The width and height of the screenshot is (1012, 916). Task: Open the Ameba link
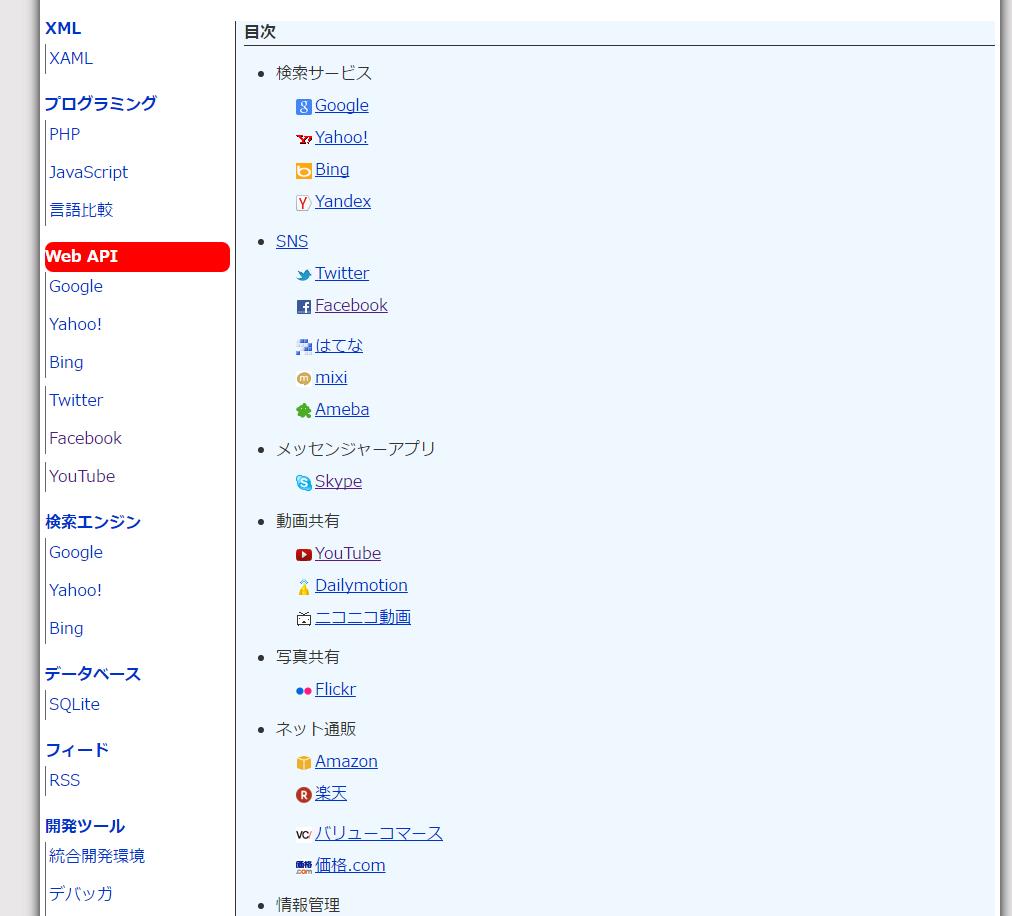pos(342,409)
